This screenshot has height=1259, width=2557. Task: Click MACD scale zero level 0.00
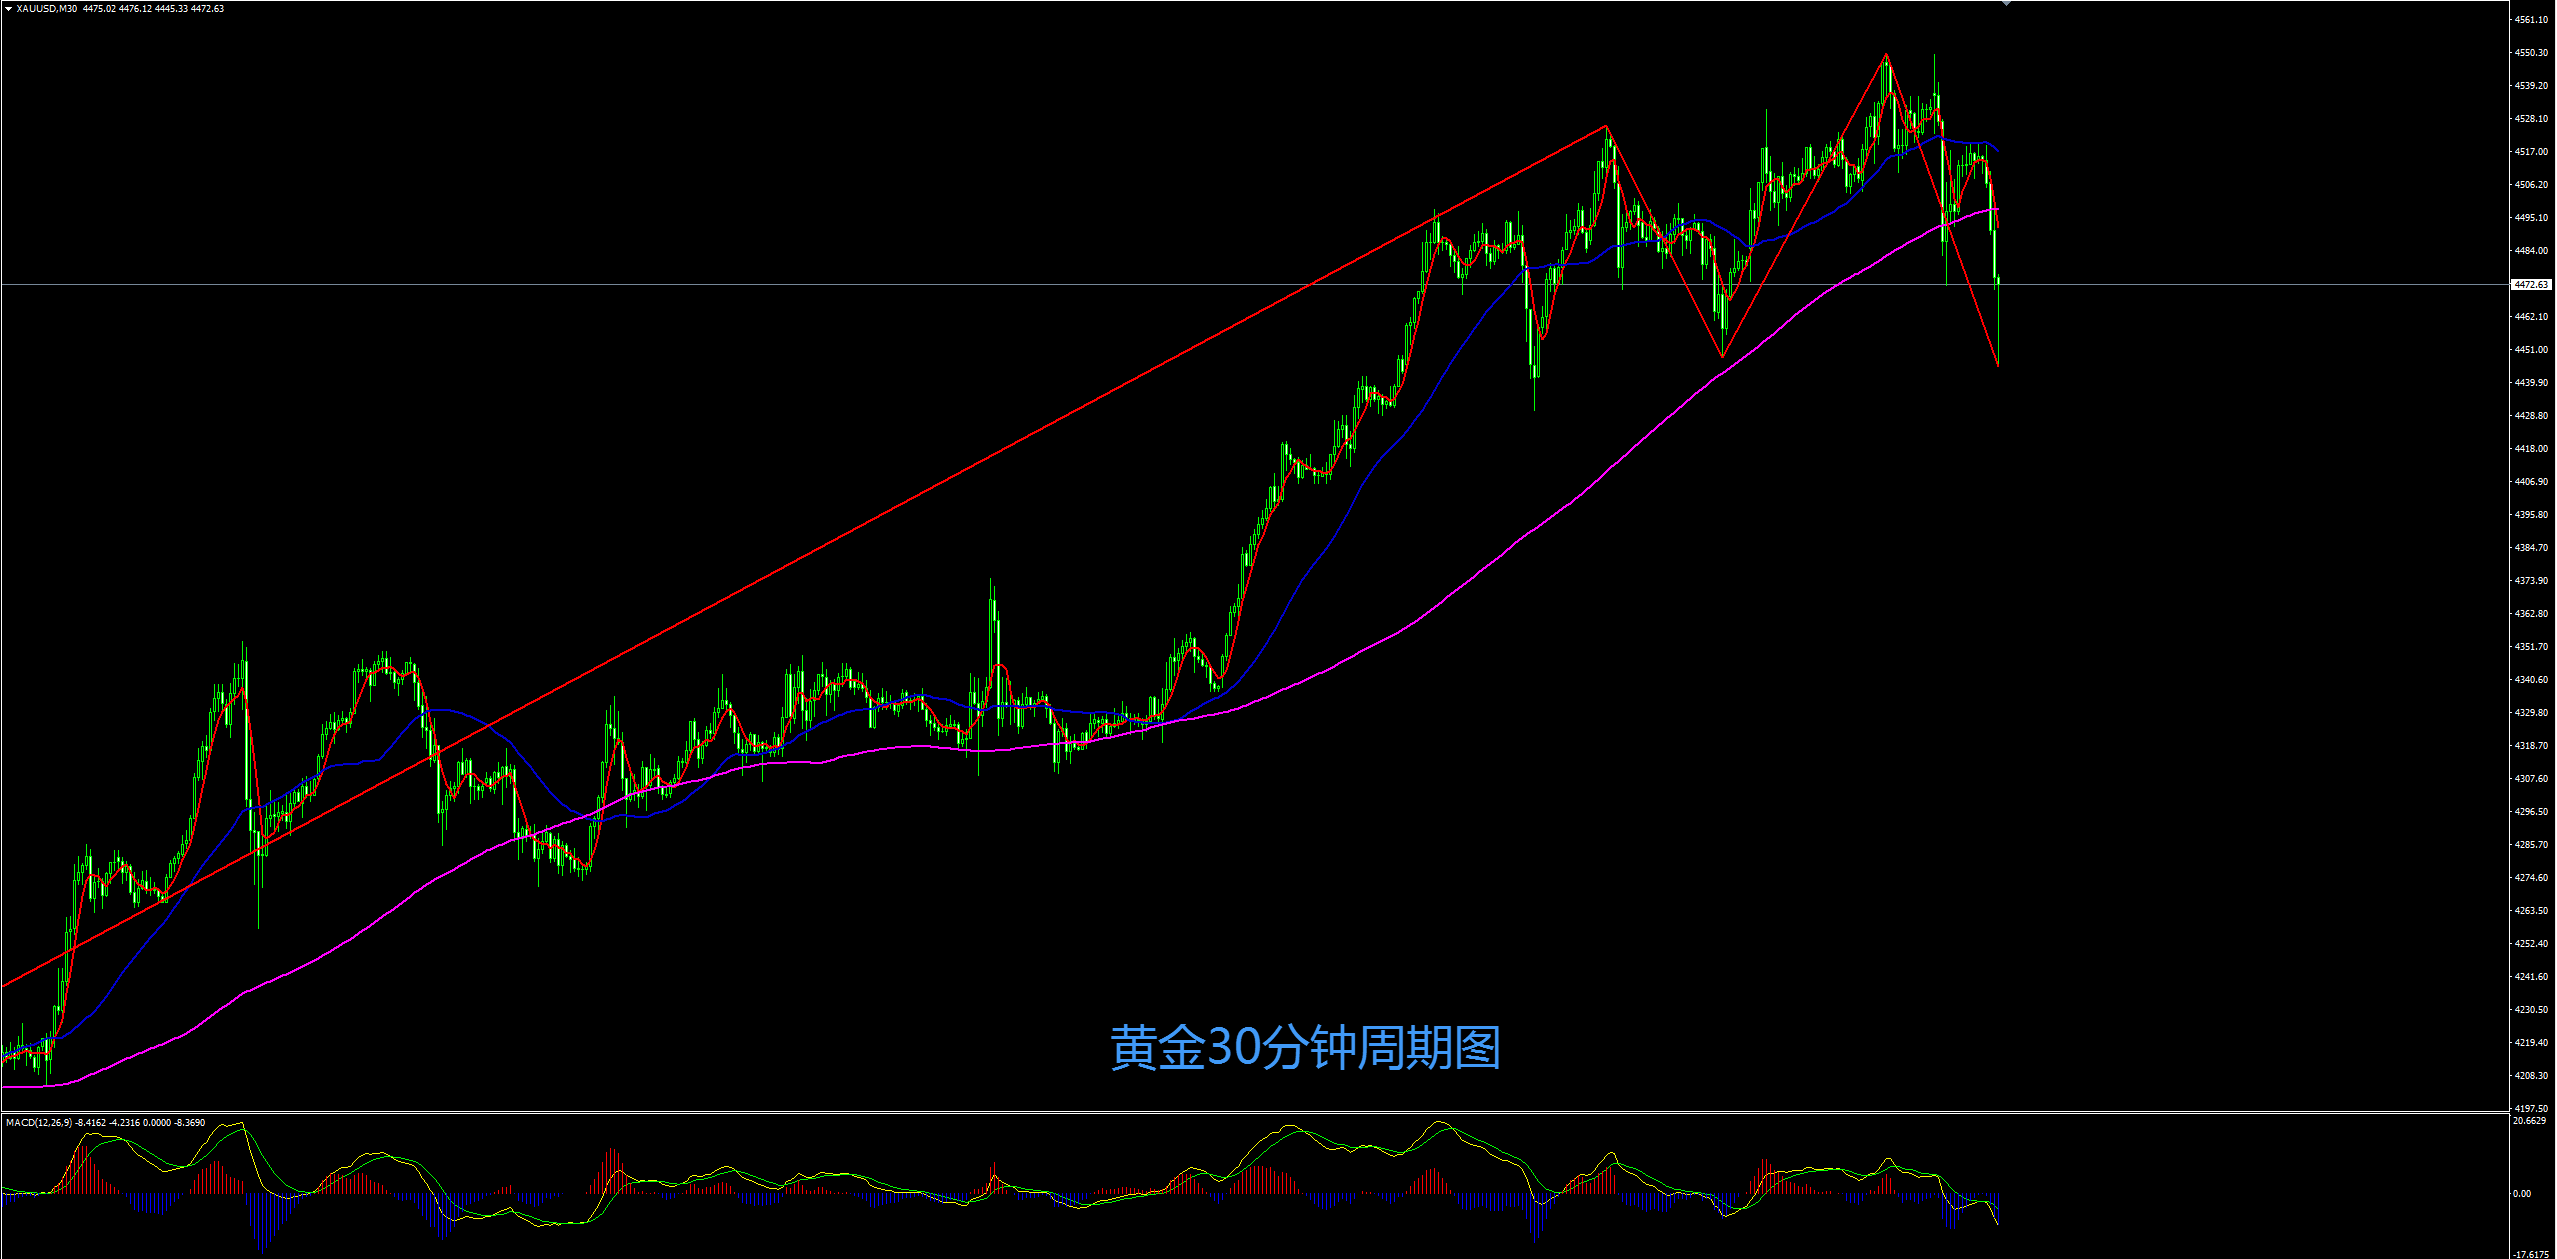click(2522, 1194)
